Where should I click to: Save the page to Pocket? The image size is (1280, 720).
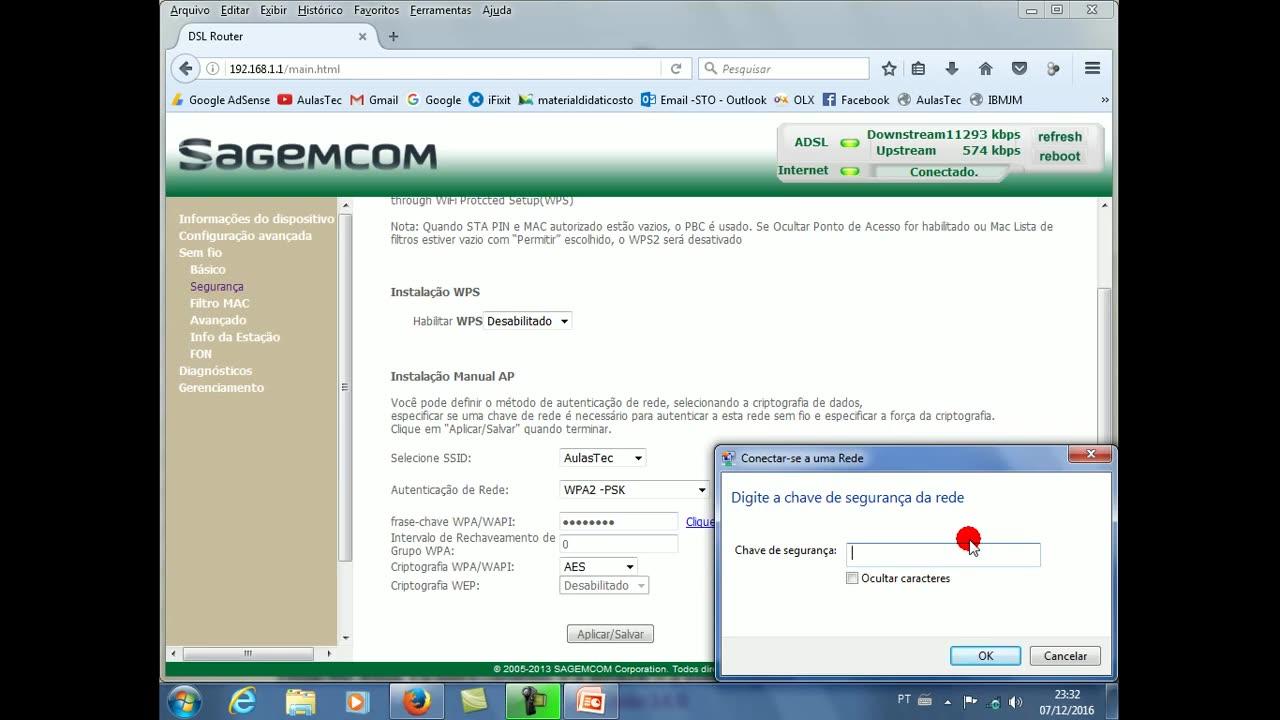click(1019, 68)
